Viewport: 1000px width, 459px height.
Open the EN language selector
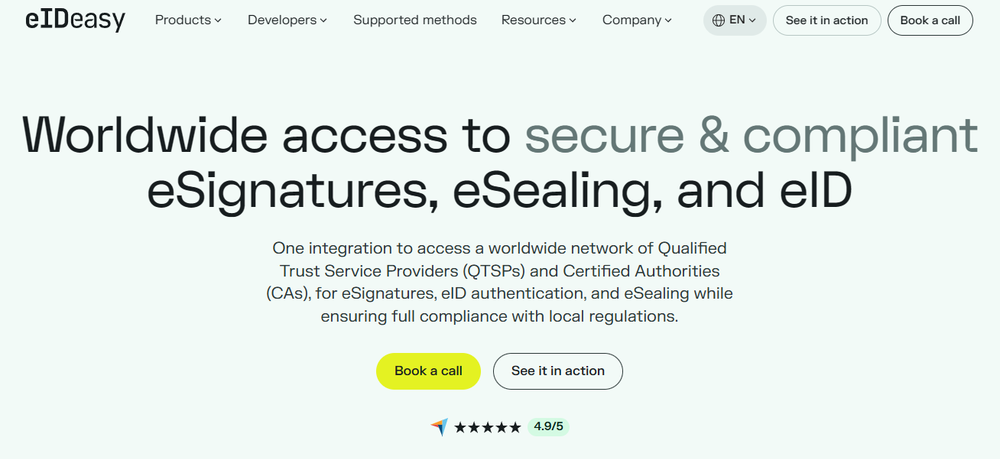point(735,20)
